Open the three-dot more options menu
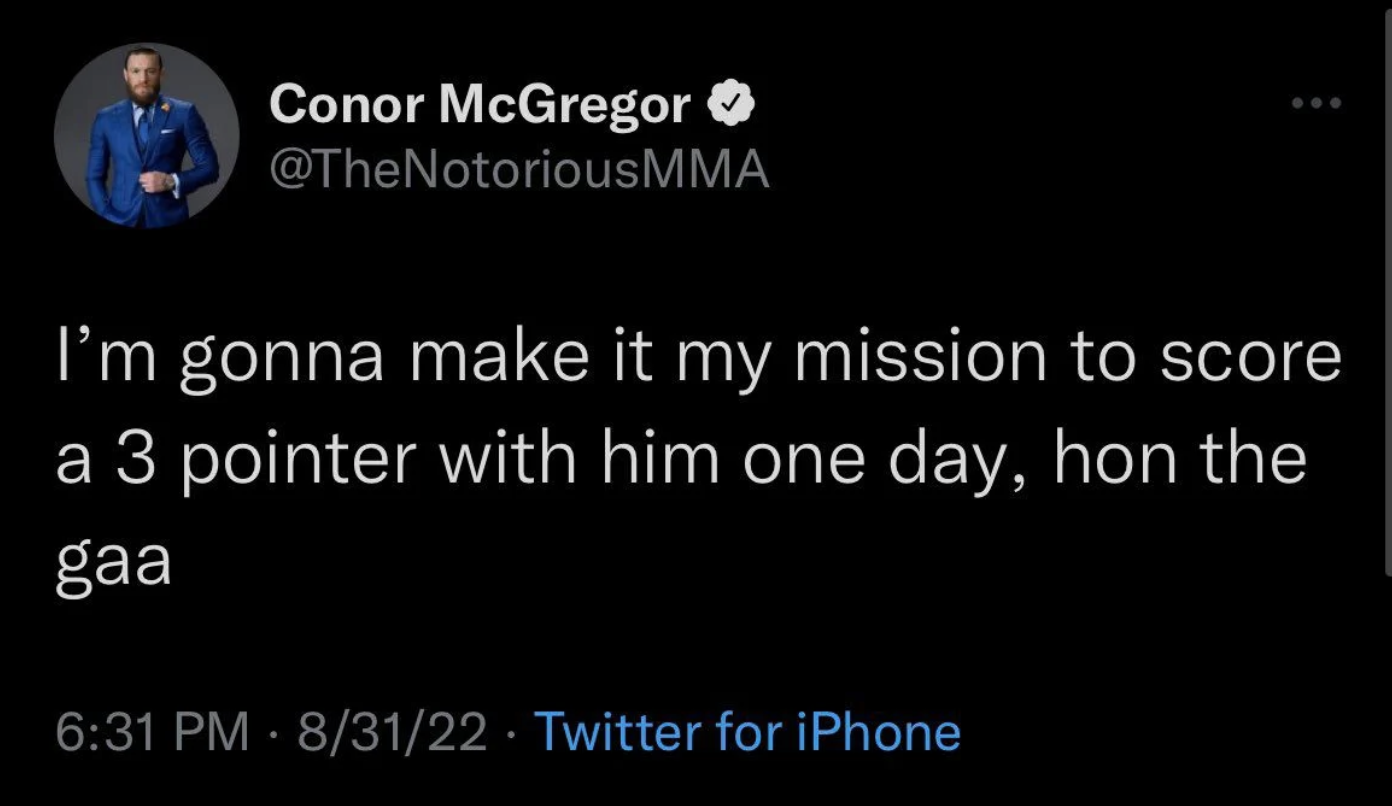Image resolution: width=1392 pixels, height=806 pixels. click(x=1315, y=104)
